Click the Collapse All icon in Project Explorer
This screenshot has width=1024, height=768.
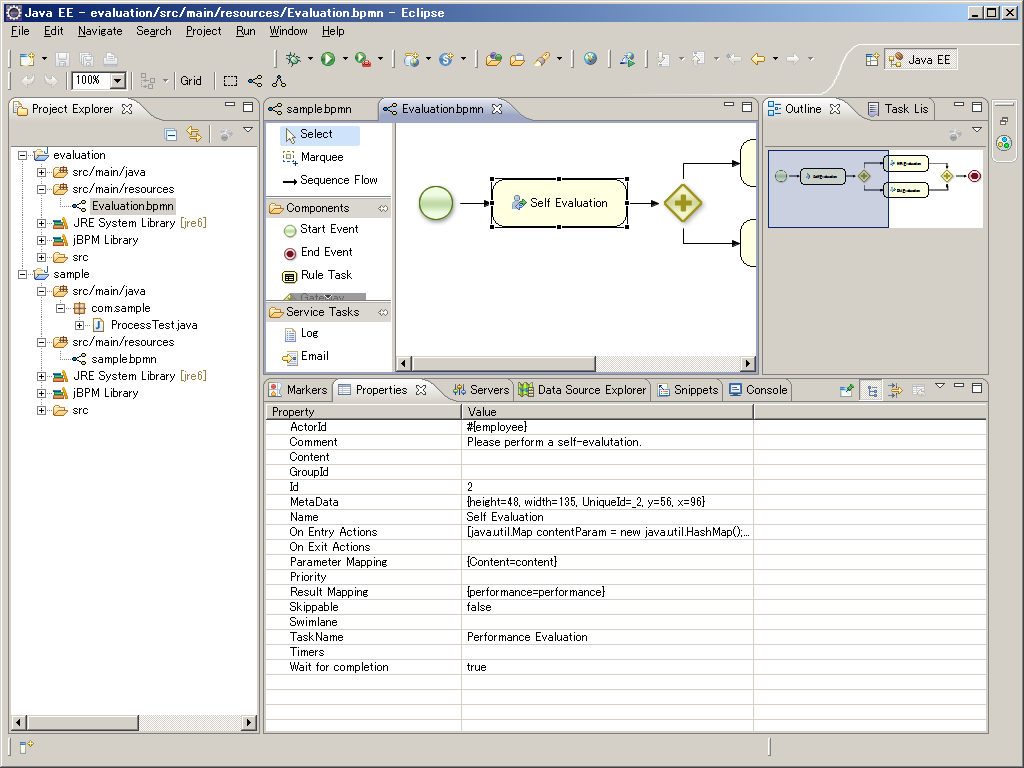click(171, 134)
